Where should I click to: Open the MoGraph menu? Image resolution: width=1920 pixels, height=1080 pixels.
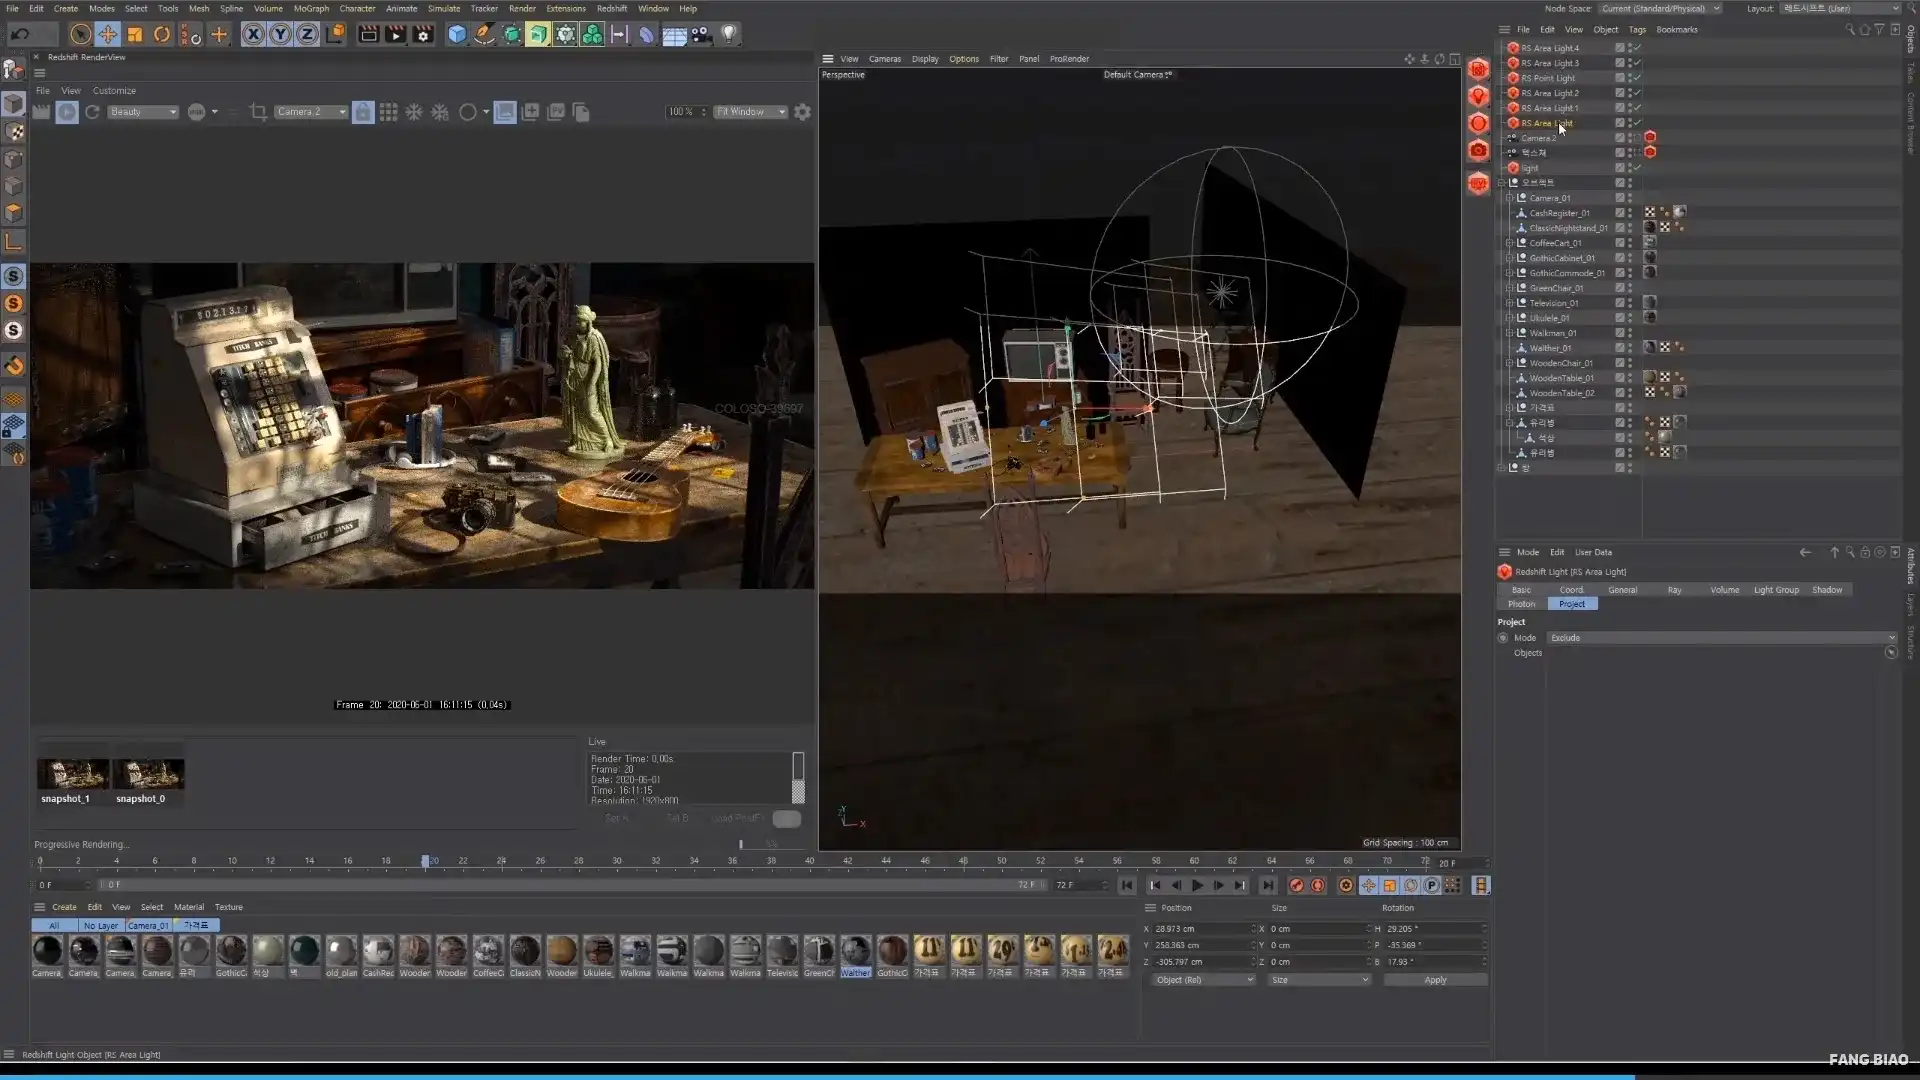tap(311, 8)
